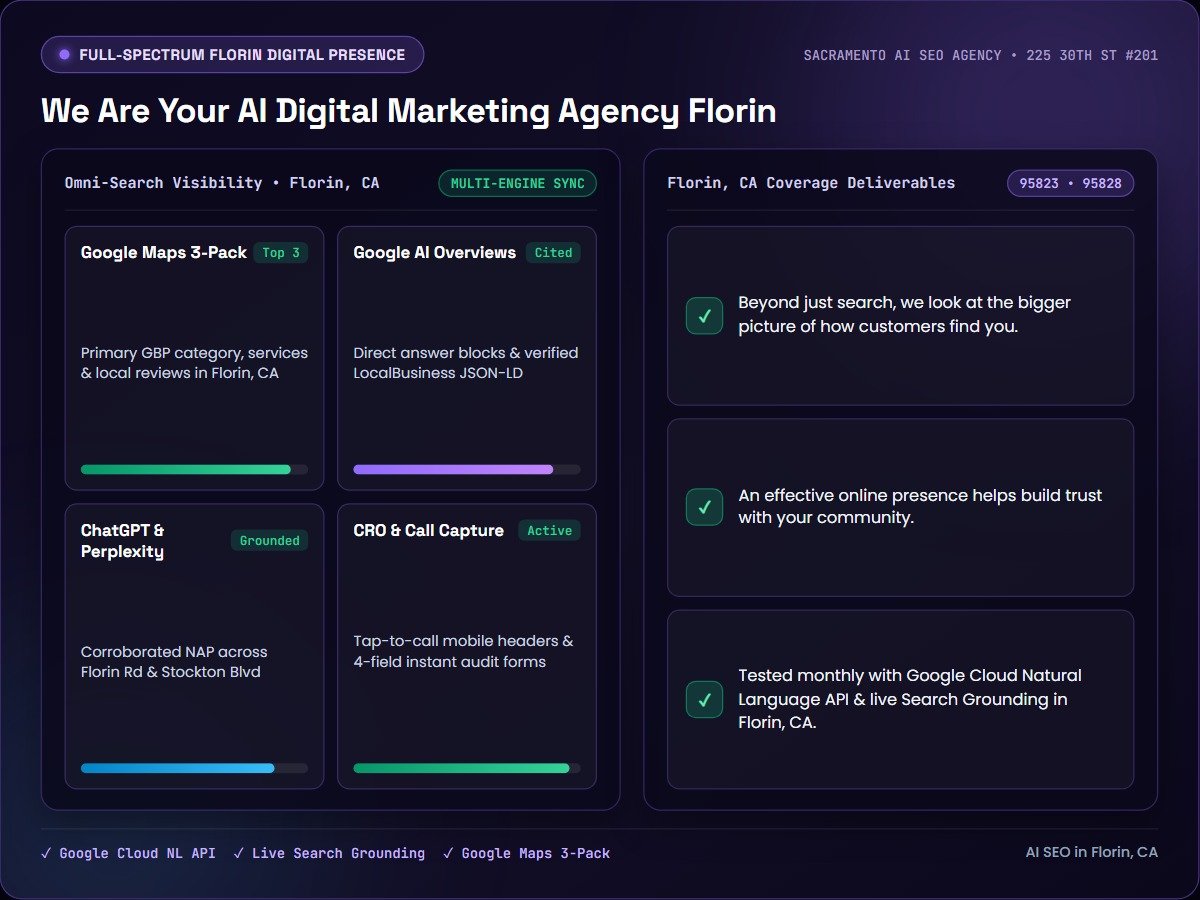Click the 'An effective online presence helps build trust' text

coord(920,506)
